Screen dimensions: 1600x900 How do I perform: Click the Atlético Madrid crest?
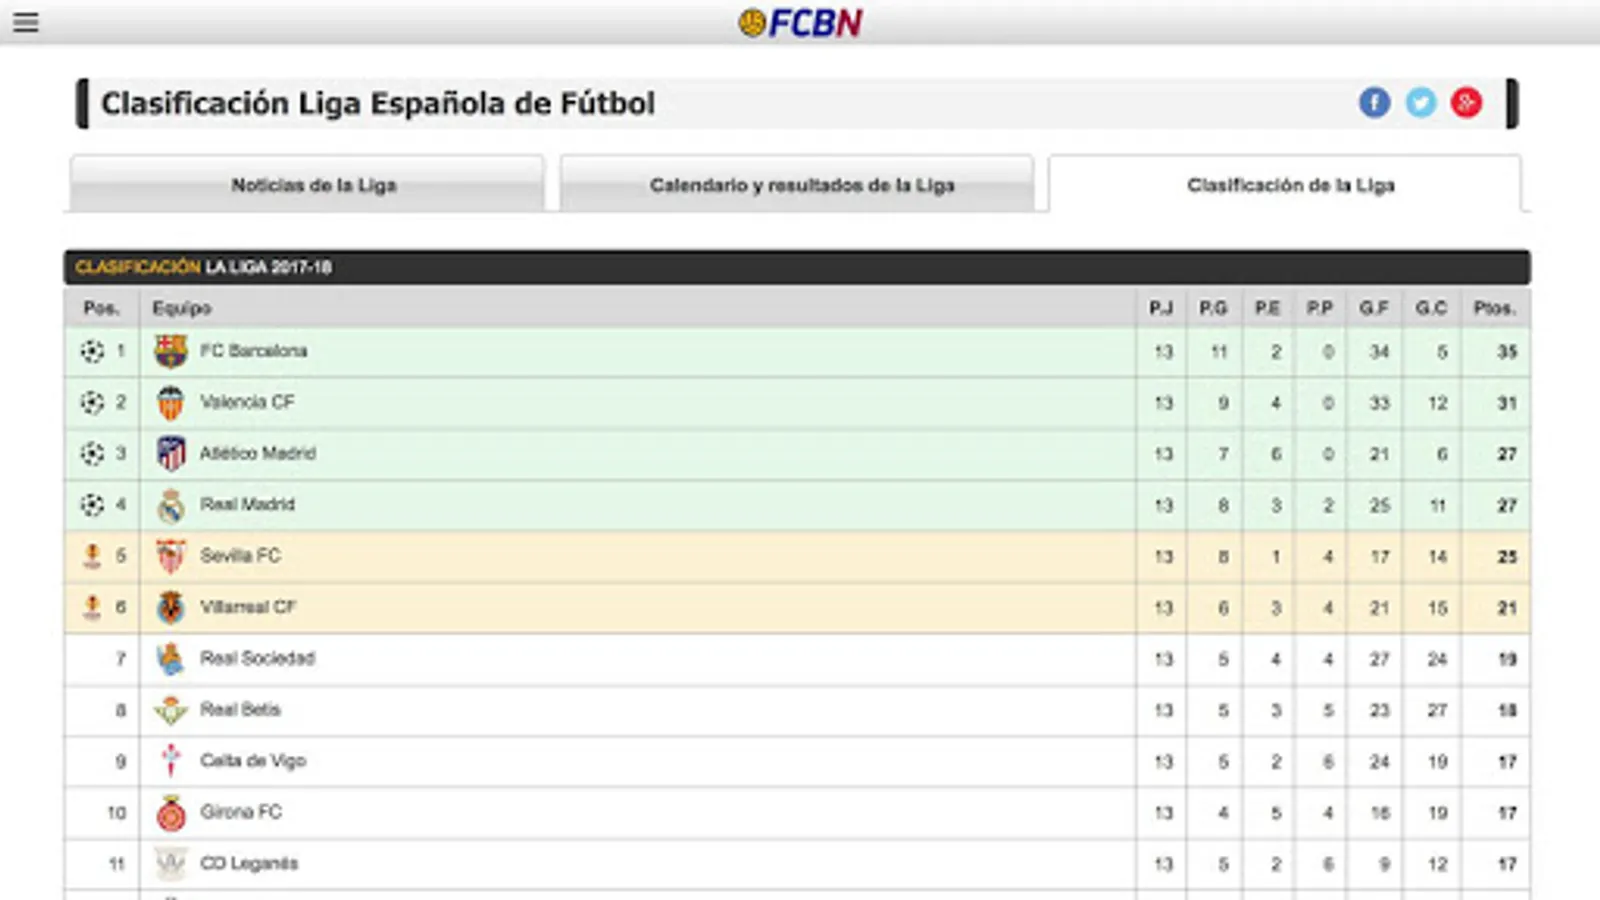pos(171,454)
